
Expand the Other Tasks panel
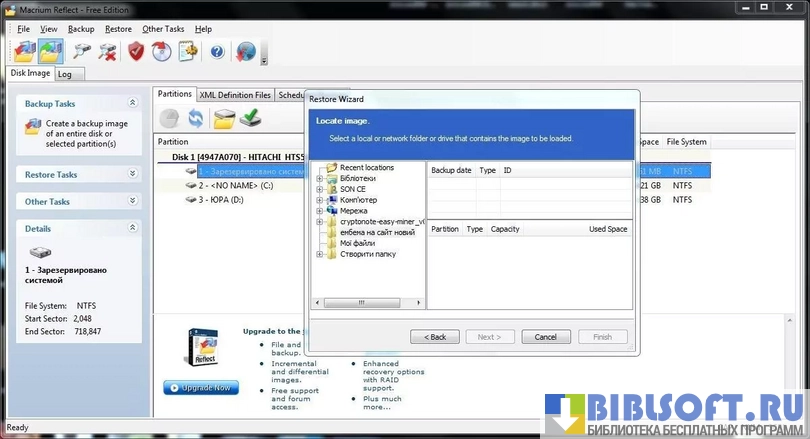click(132, 201)
